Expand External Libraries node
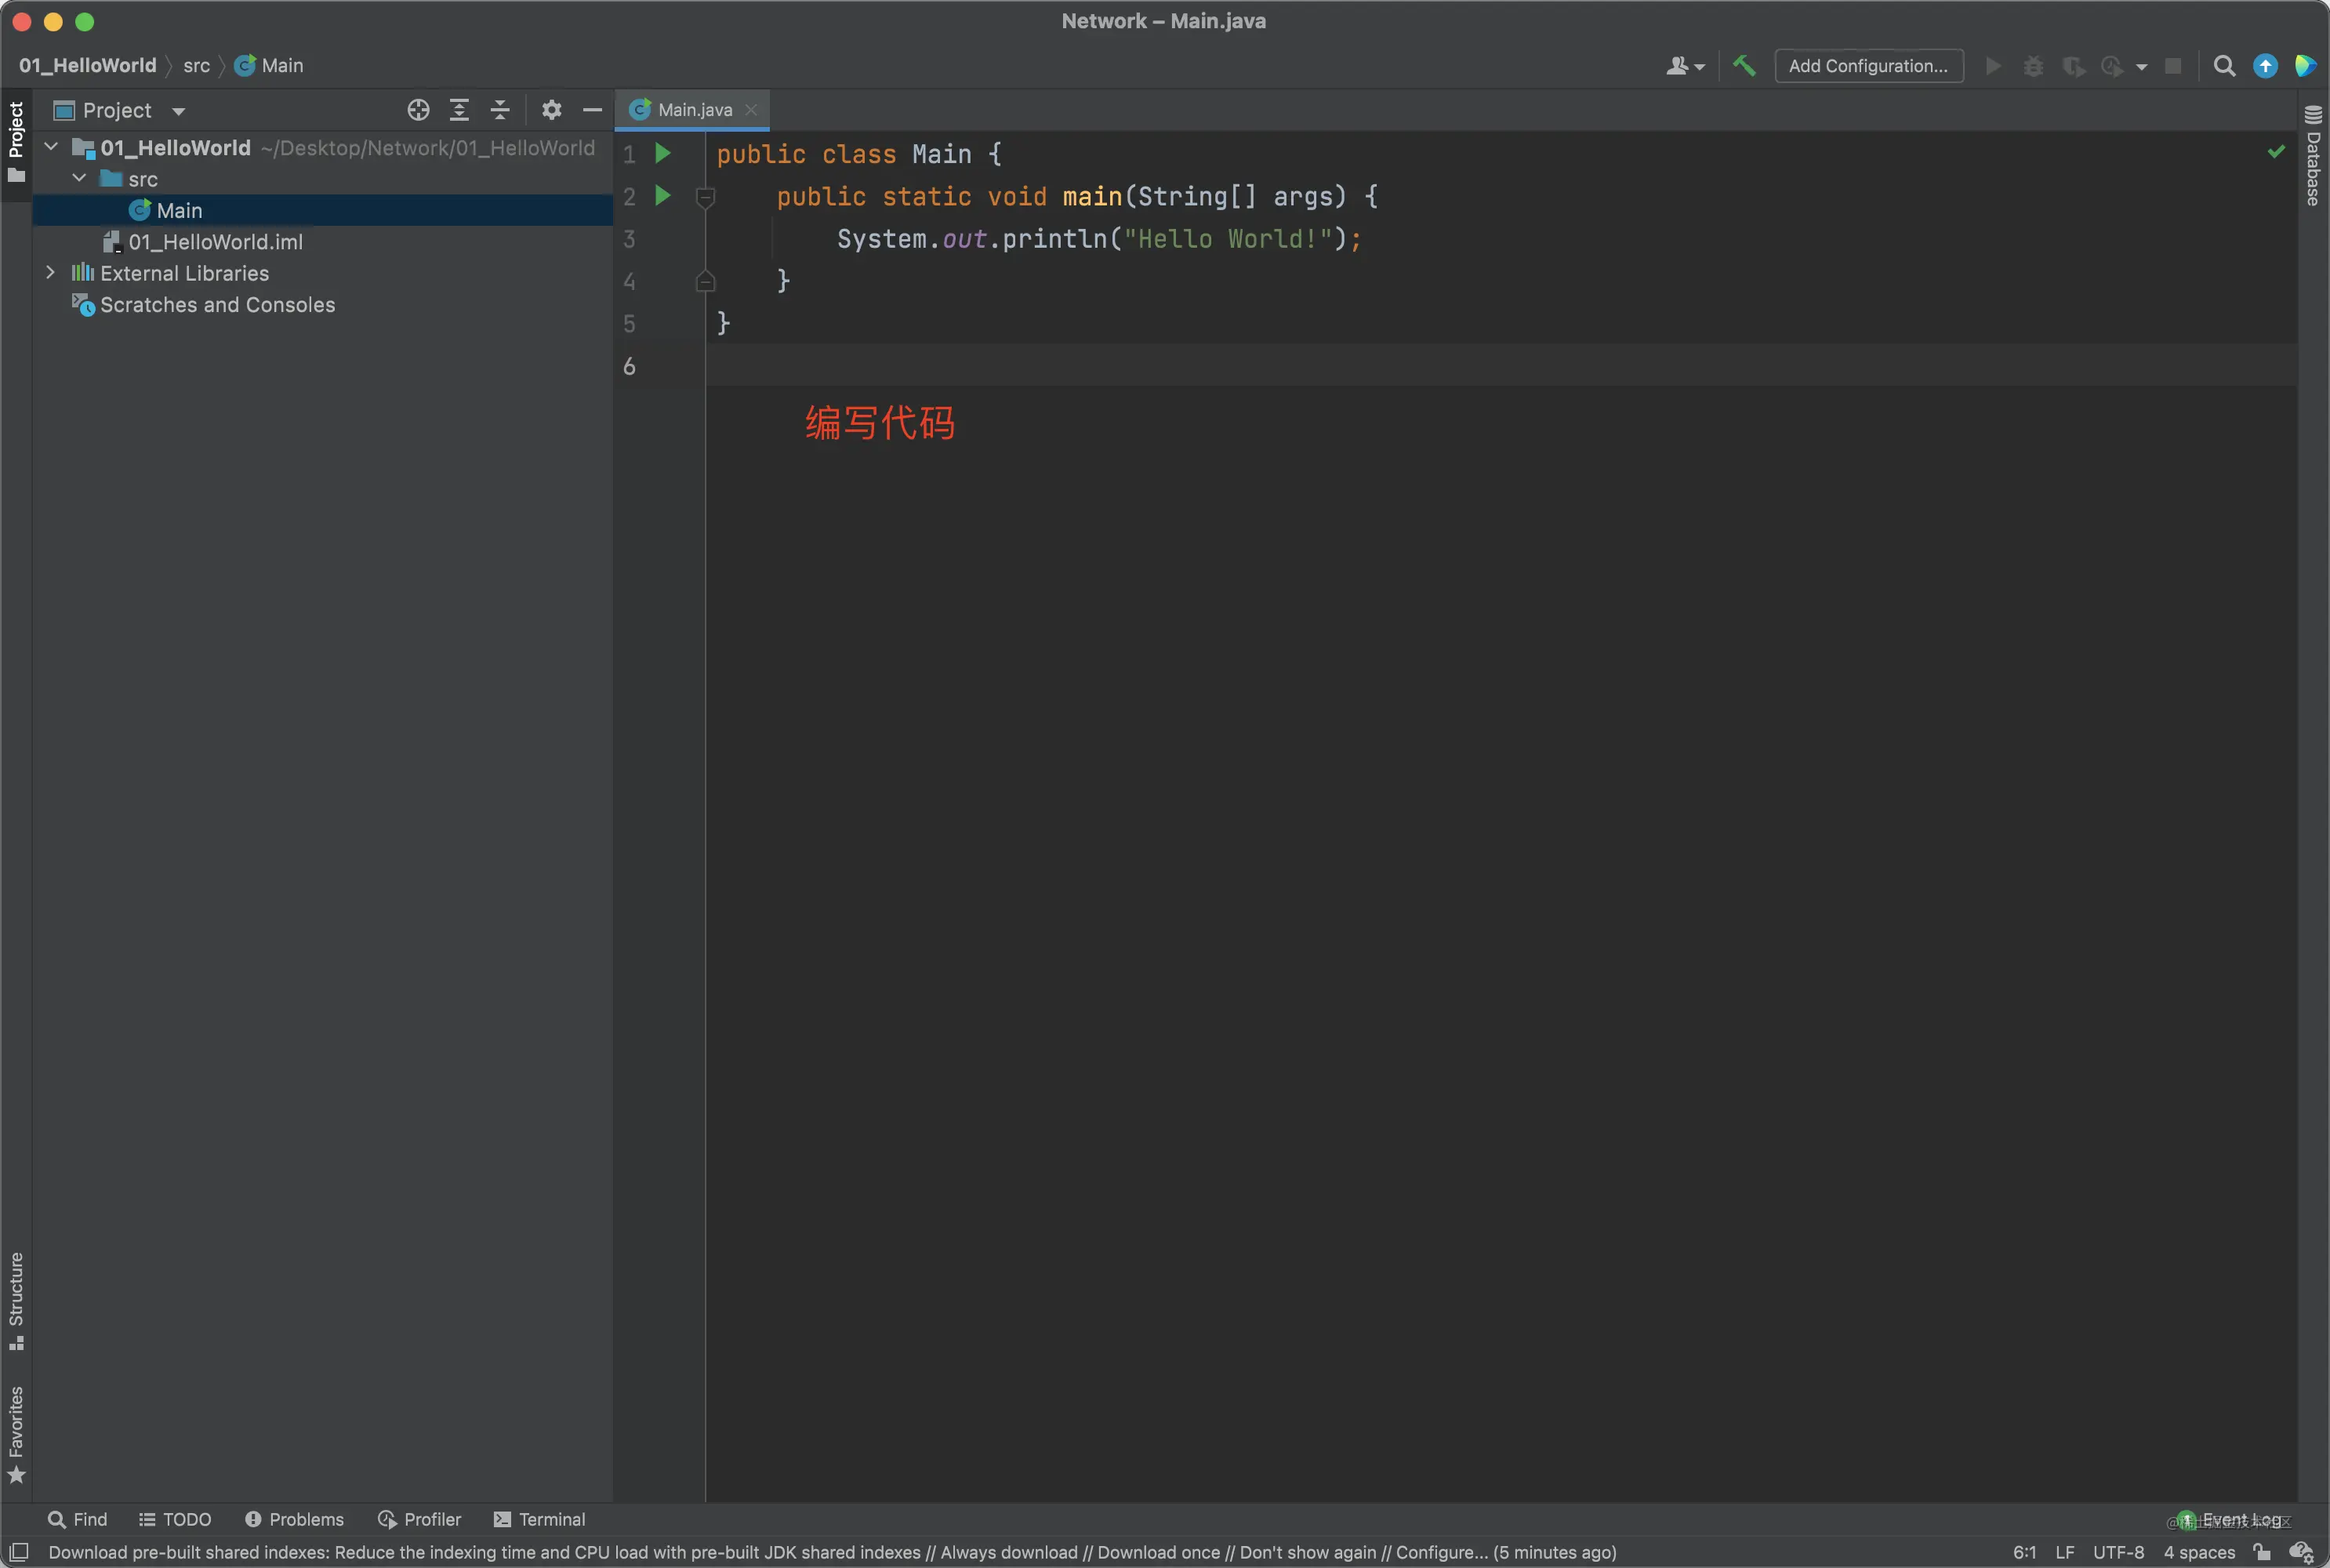 (x=51, y=272)
